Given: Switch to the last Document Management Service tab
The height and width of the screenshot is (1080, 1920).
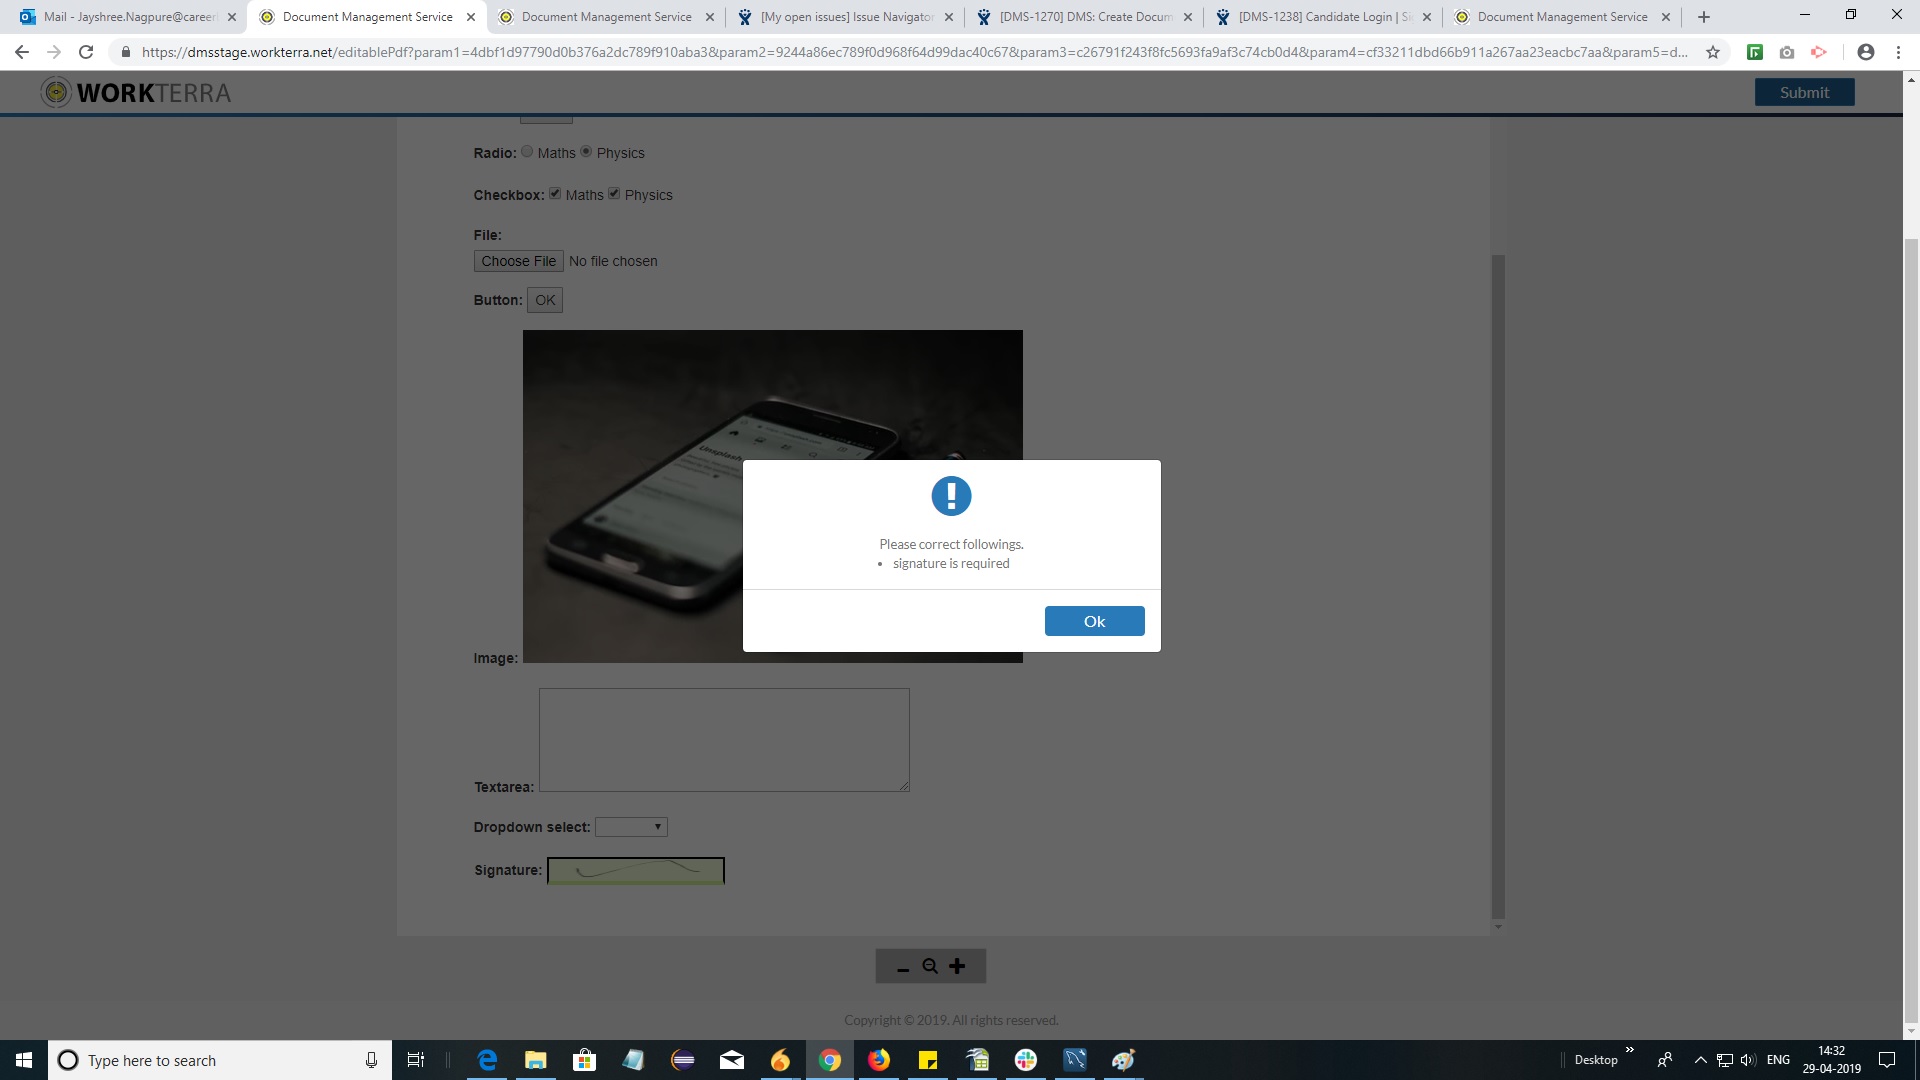Looking at the screenshot, I should [1563, 17].
